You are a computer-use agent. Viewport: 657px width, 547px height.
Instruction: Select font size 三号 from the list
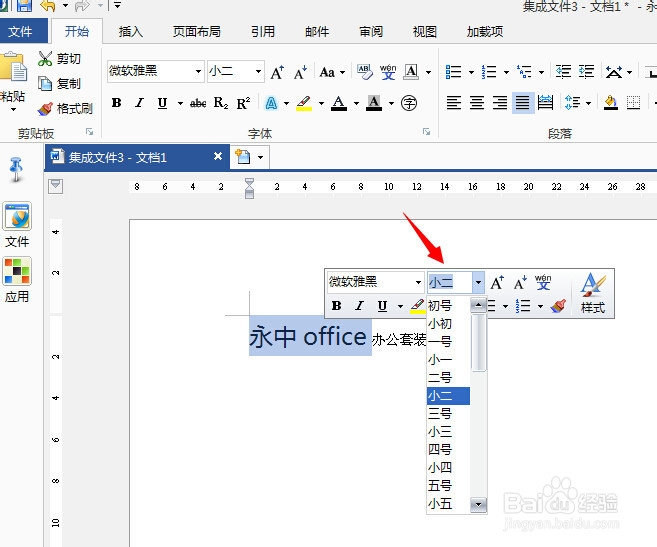448,414
